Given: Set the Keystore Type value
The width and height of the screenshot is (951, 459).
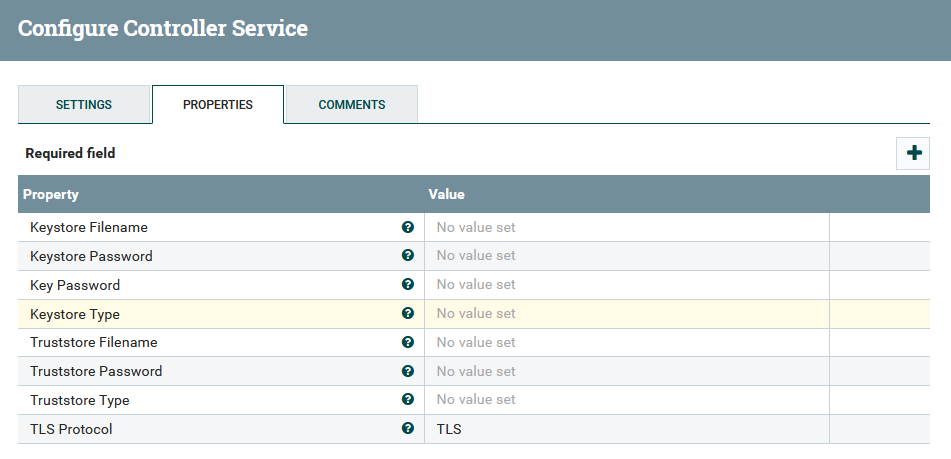Looking at the screenshot, I should coord(627,313).
